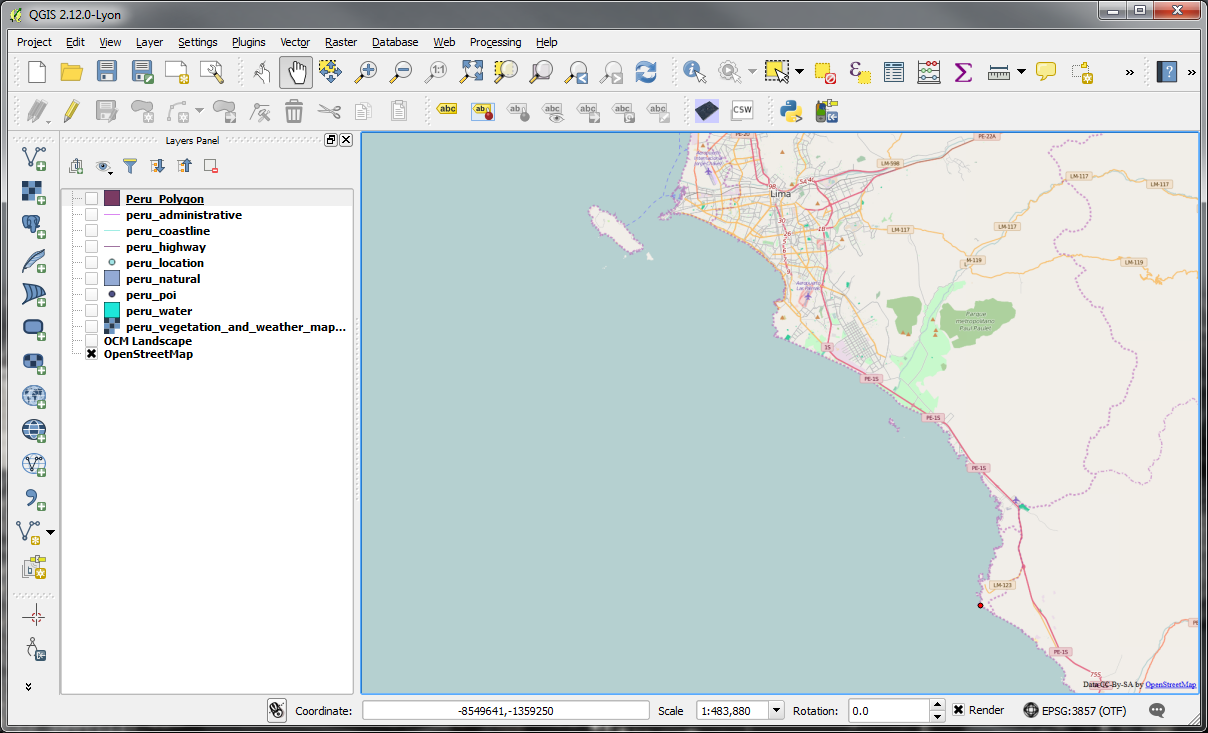Image resolution: width=1208 pixels, height=733 pixels.
Task: Click the EPSG:3857 (OTF) CRS button
Action: coord(1075,710)
